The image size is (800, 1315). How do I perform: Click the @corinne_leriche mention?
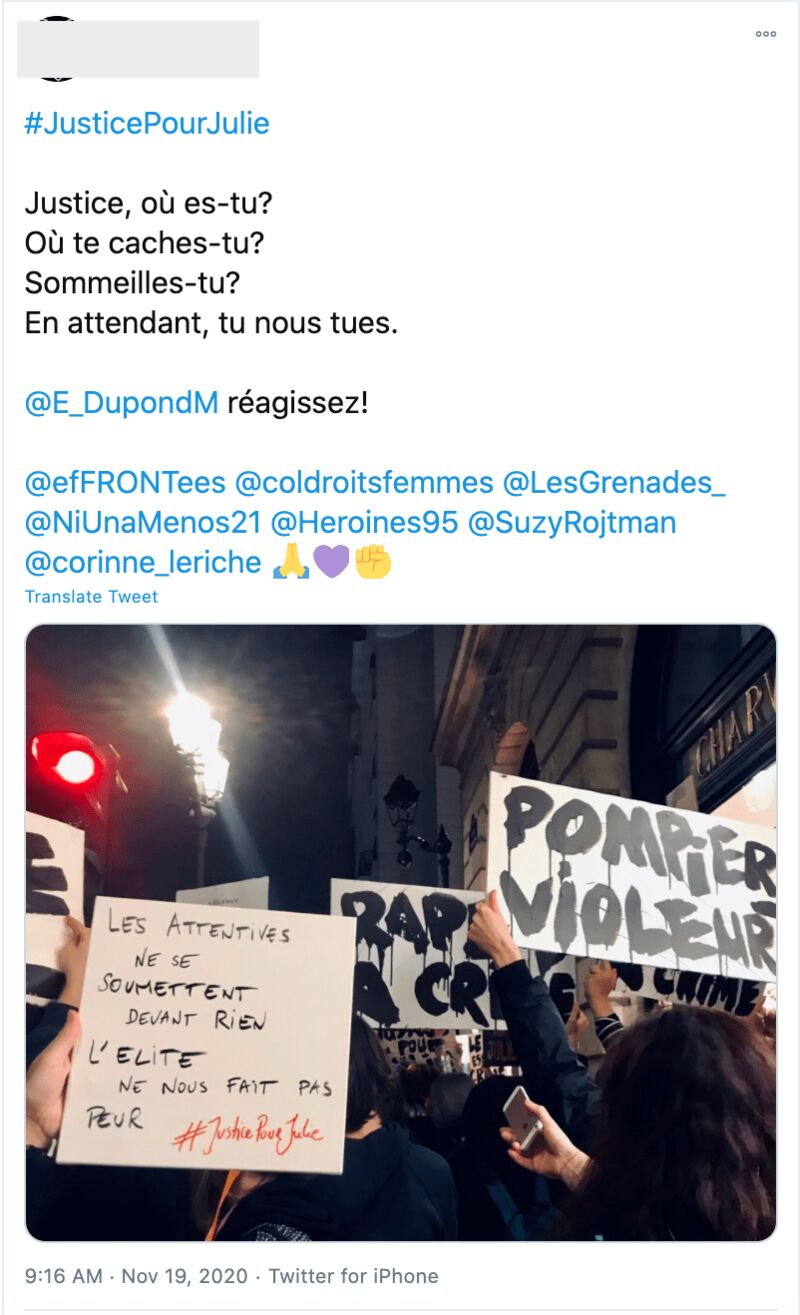[x=143, y=562]
